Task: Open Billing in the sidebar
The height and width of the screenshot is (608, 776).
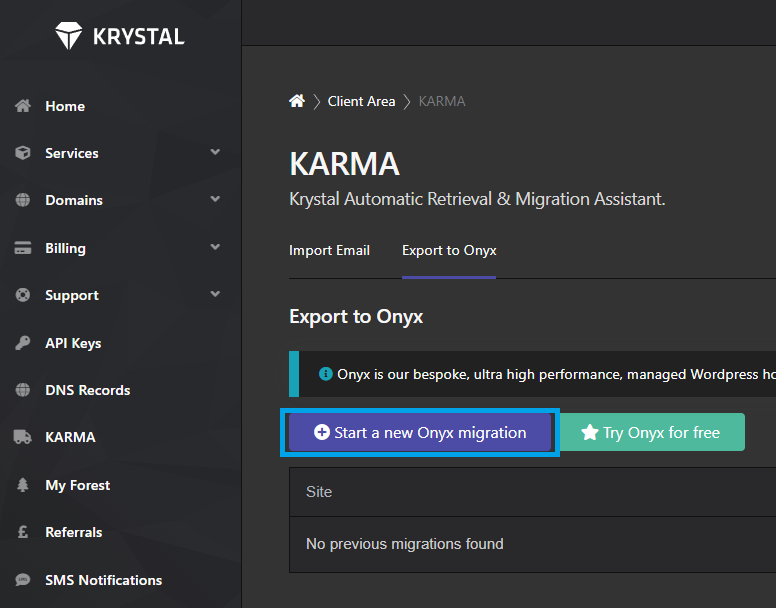Action: coord(65,248)
